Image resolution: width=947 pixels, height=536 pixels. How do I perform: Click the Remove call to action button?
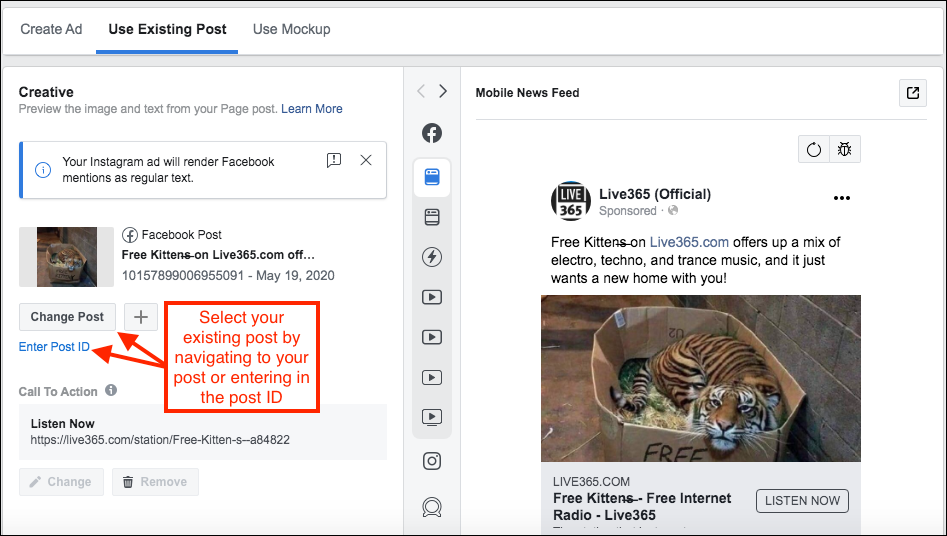[155, 482]
